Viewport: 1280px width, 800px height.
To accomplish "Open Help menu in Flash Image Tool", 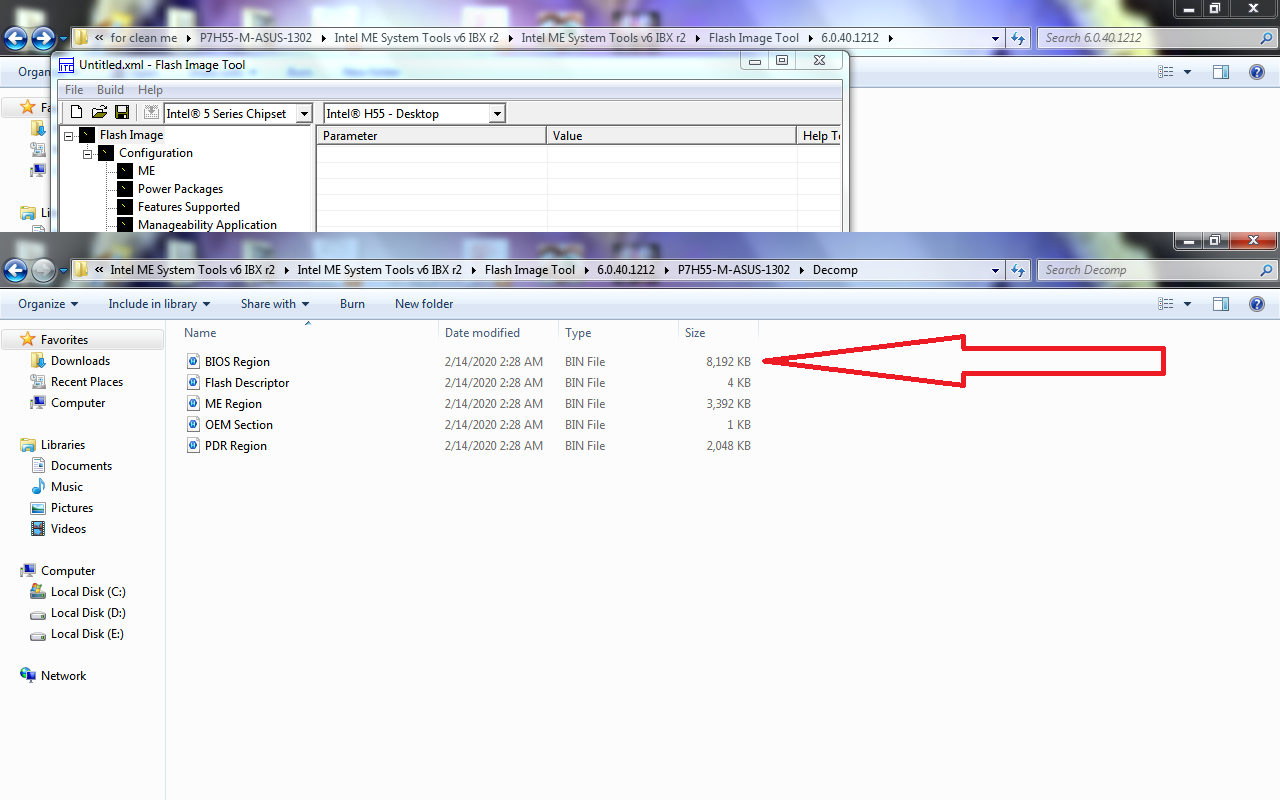I will click(x=150, y=90).
